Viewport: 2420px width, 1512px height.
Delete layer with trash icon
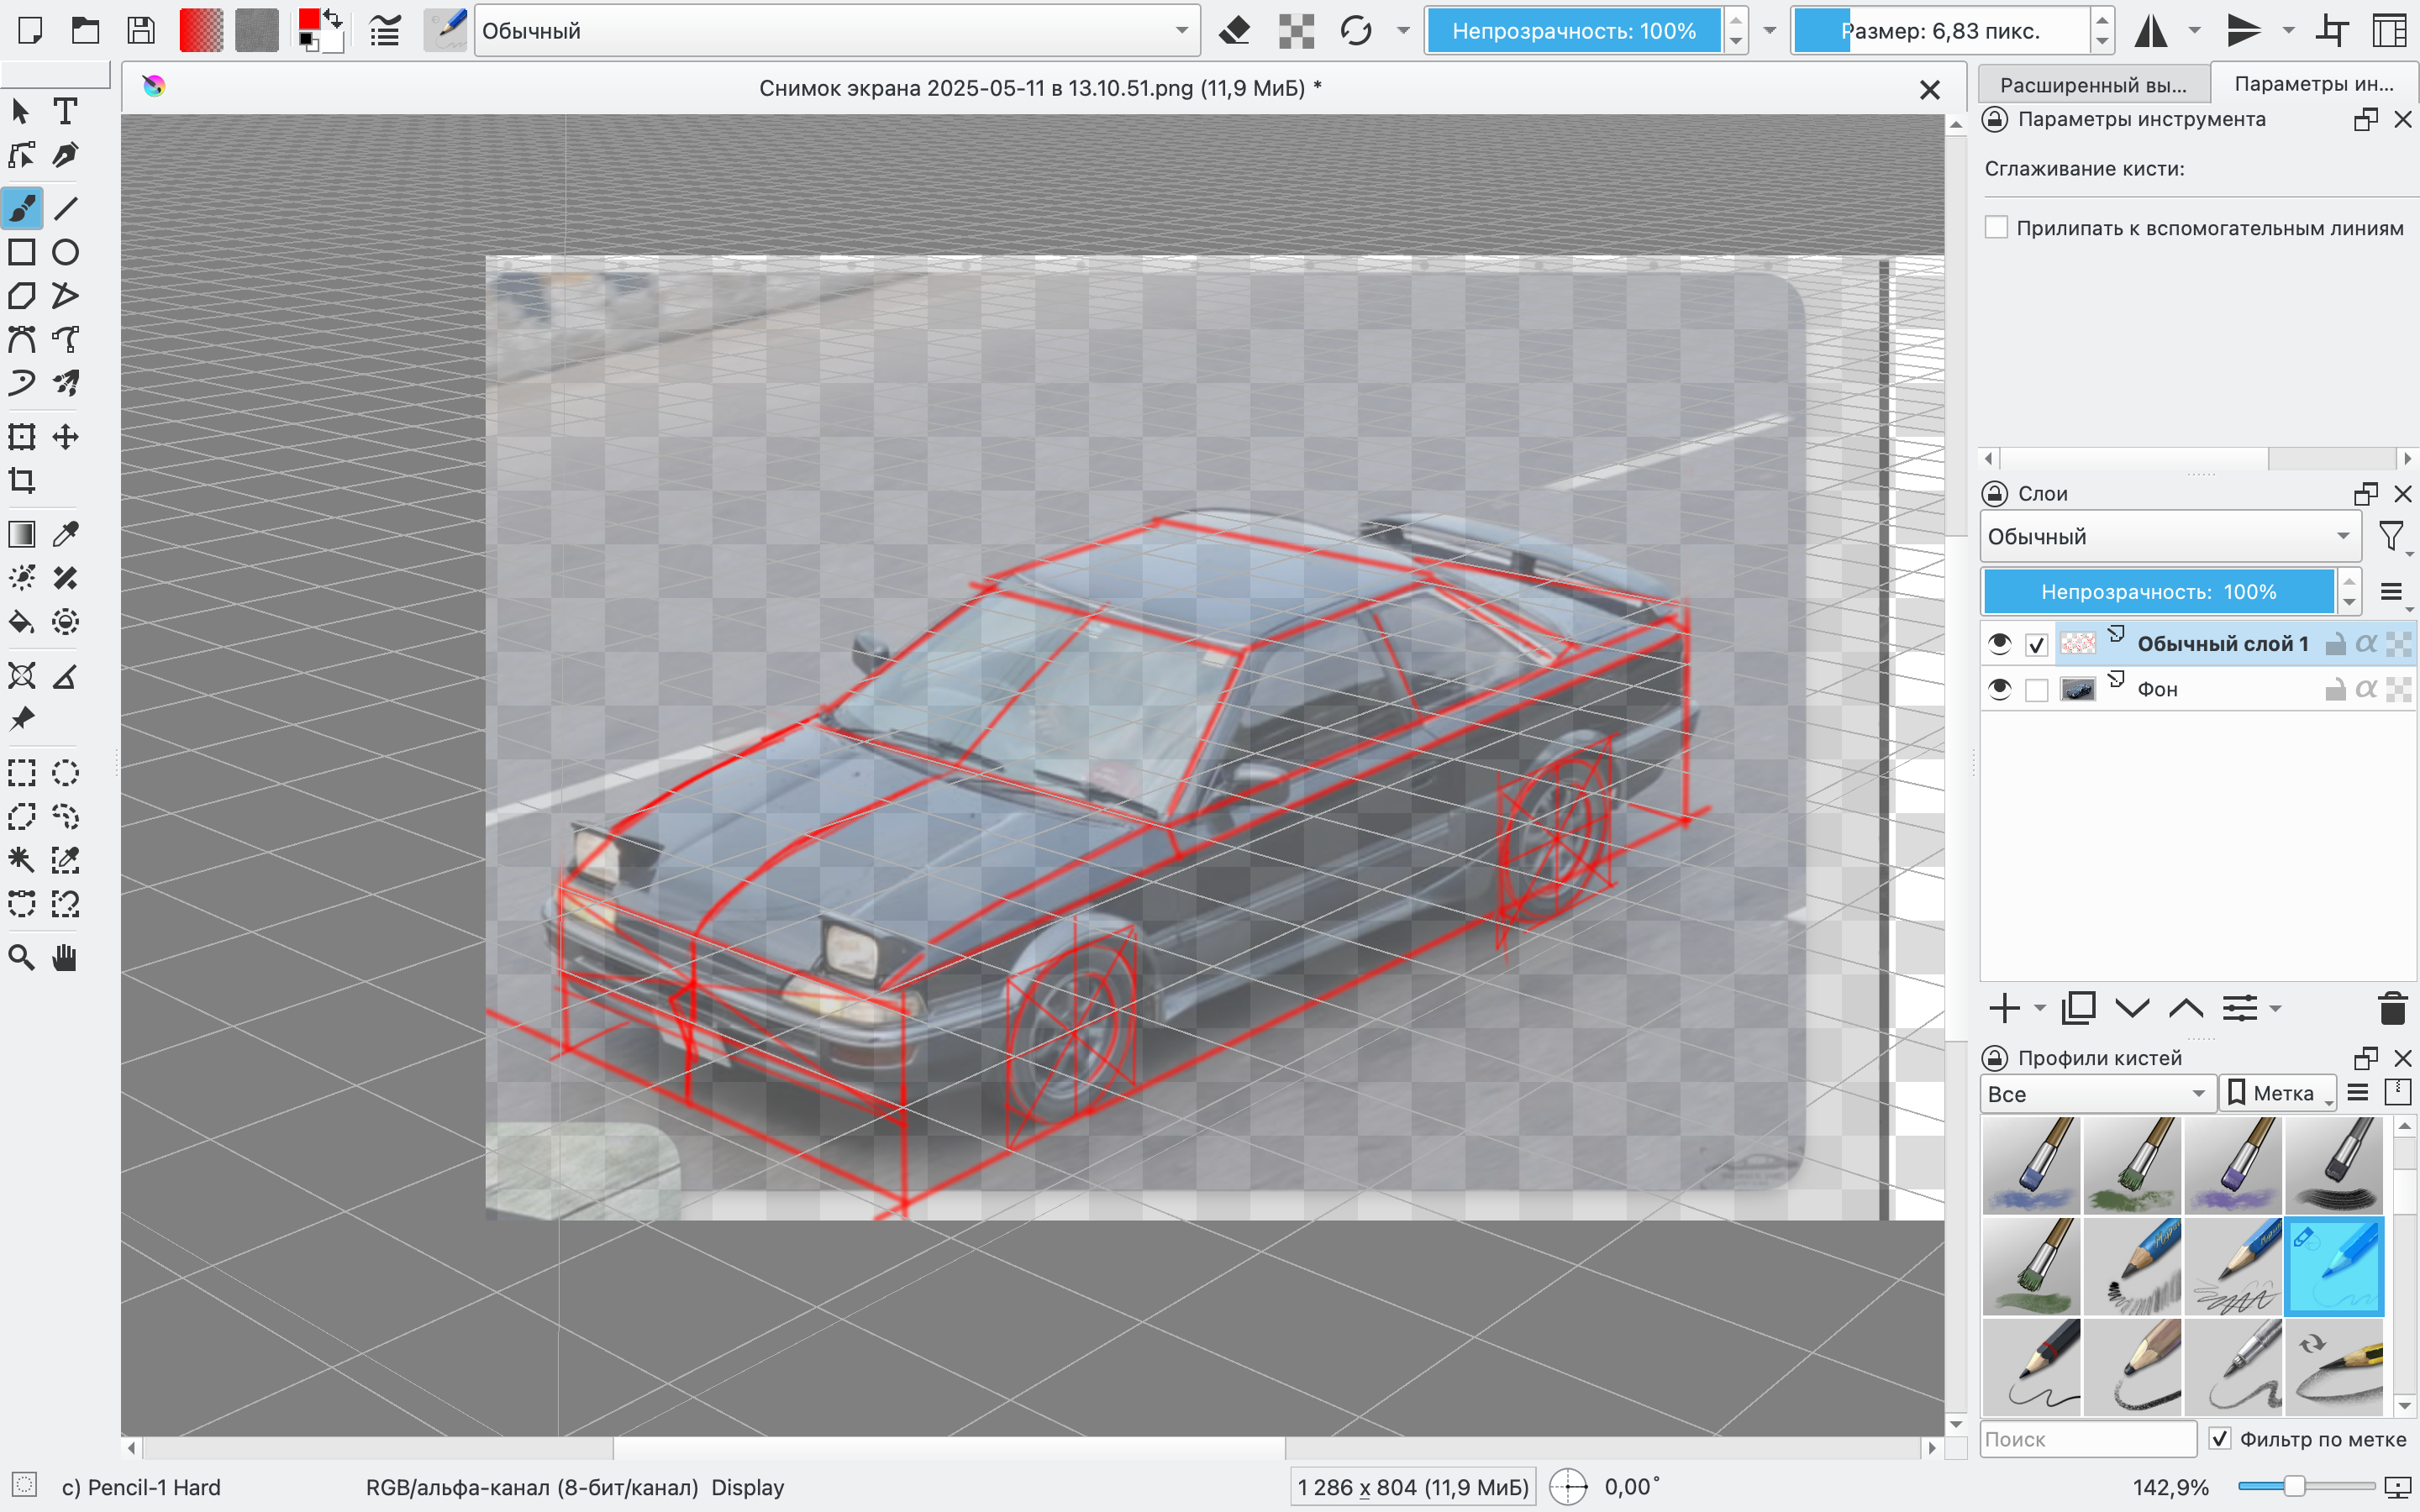click(2392, 1008)
